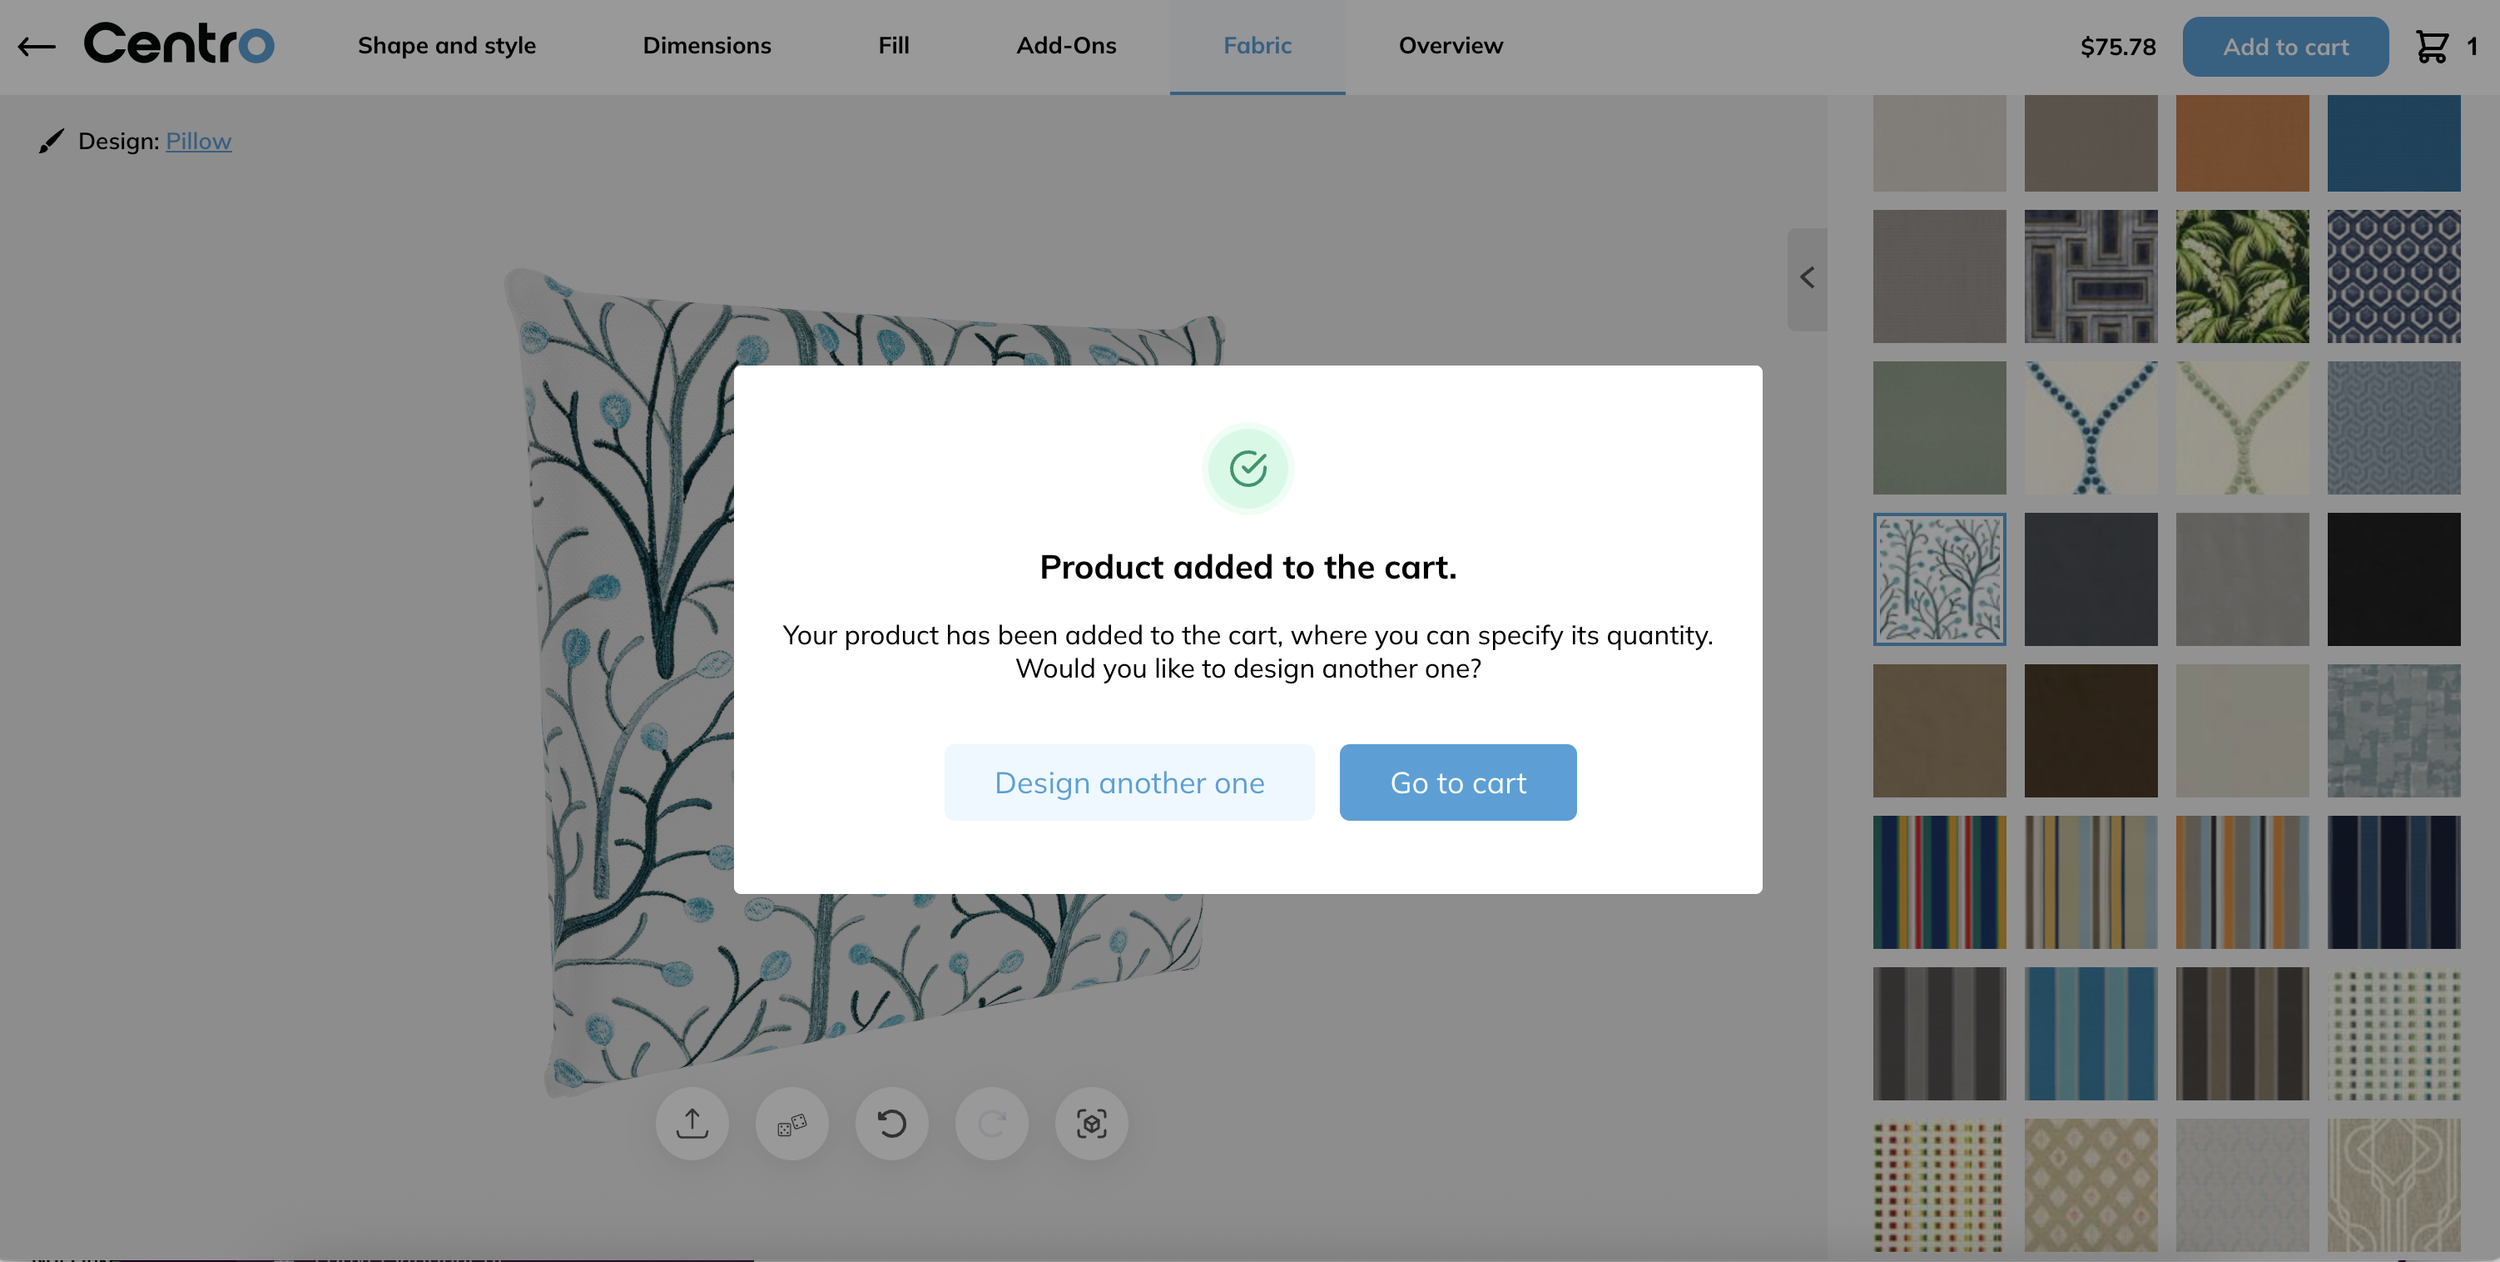
Task: Choose the green tropical leaf fabric
Action: (x=2242, y=276)
